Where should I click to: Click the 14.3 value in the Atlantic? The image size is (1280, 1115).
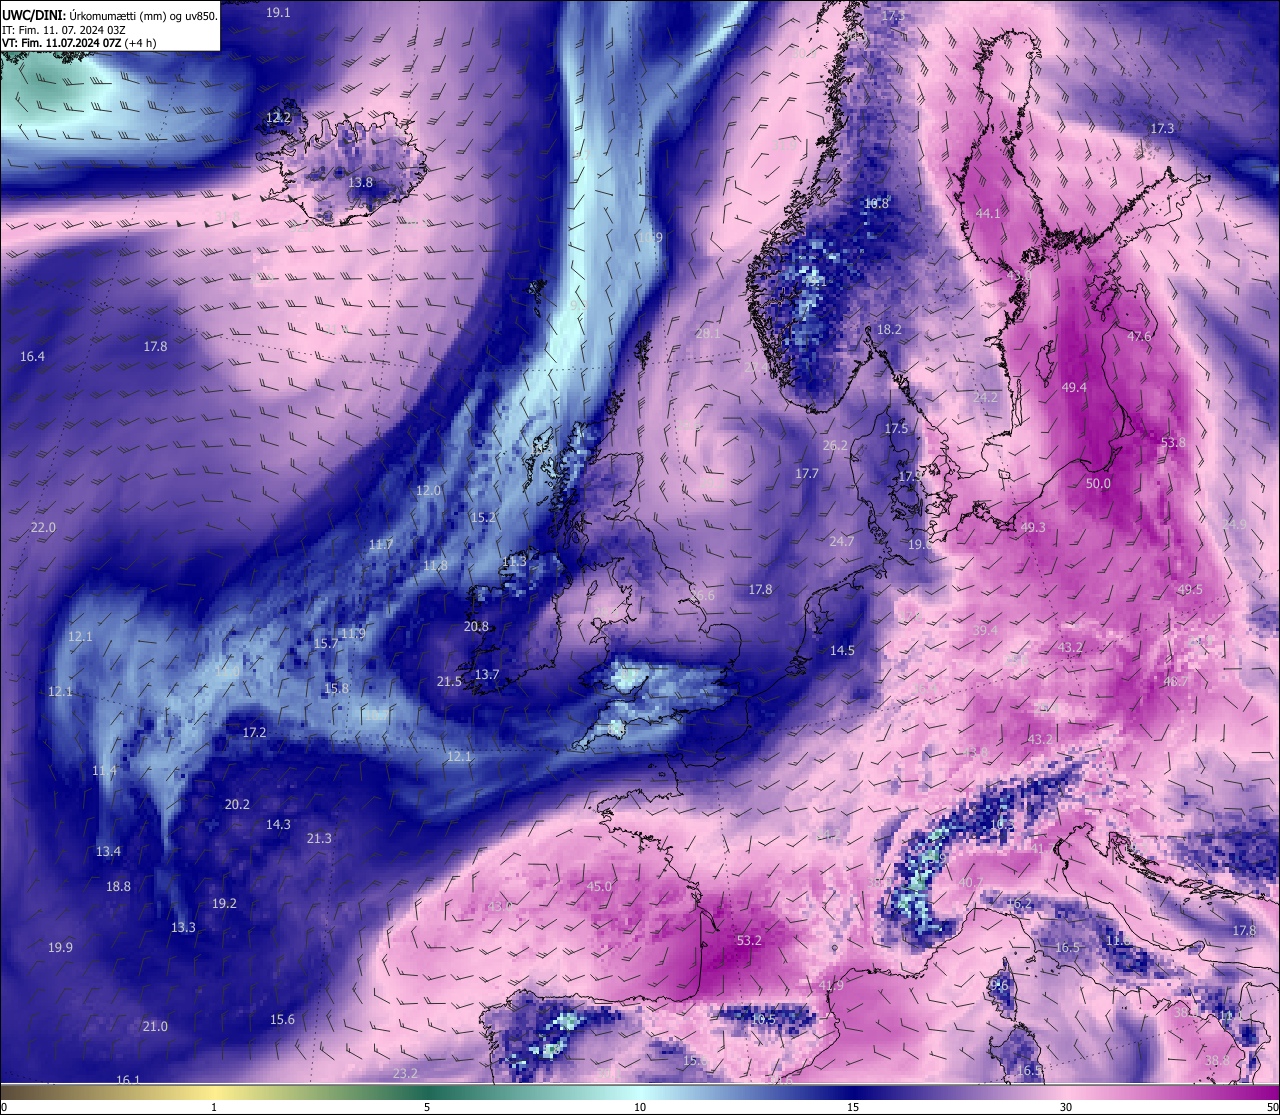[x=278, y=825]
